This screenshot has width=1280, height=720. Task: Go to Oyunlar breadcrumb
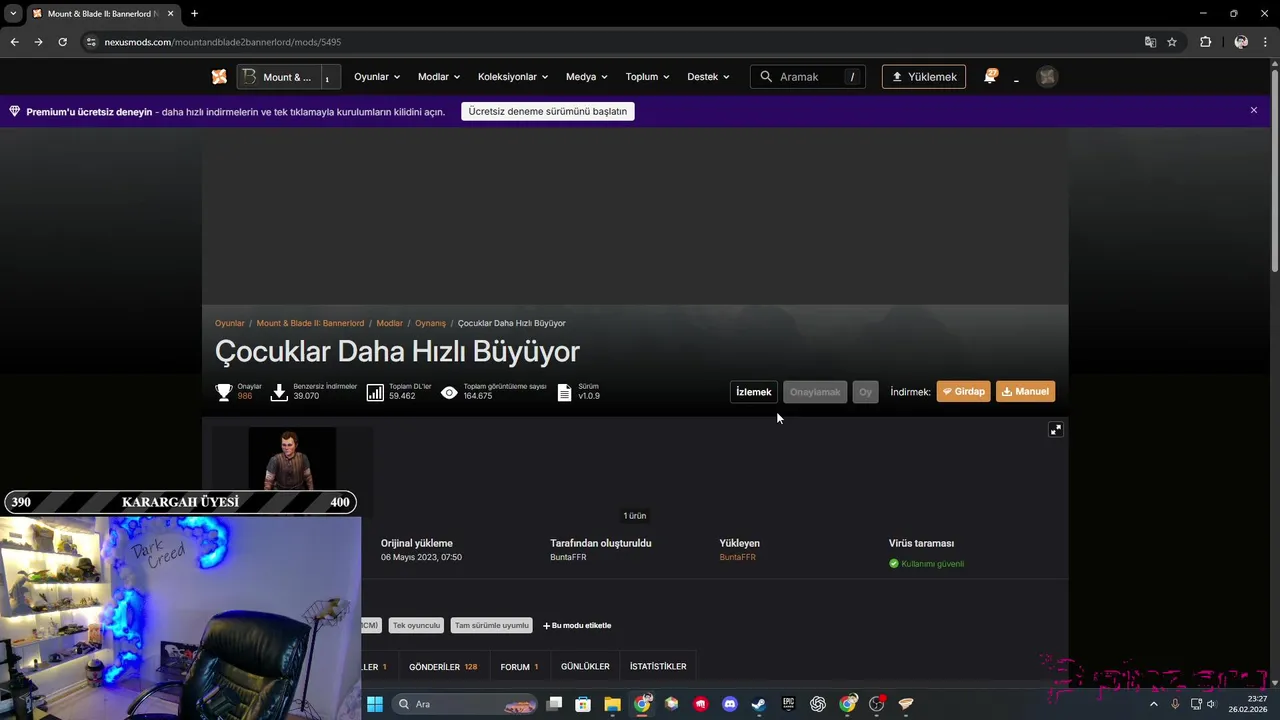230,323
